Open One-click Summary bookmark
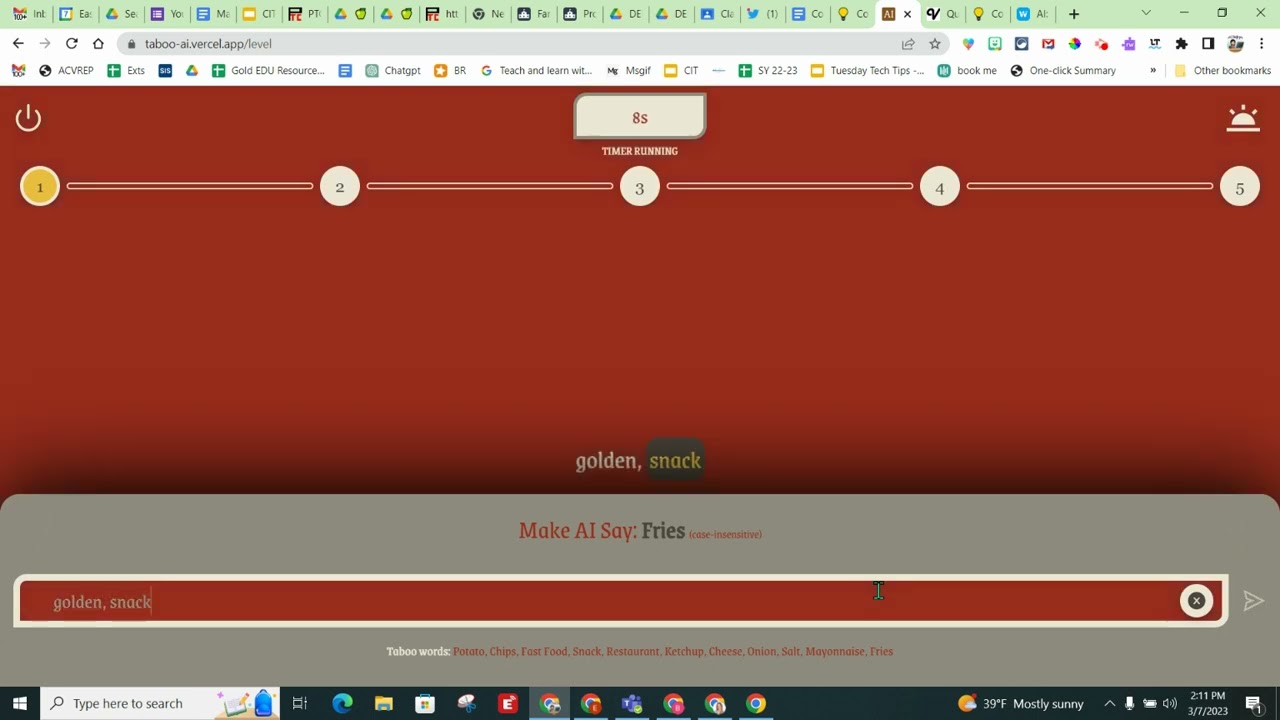The image size is (1280, 720). (1063, 71)
